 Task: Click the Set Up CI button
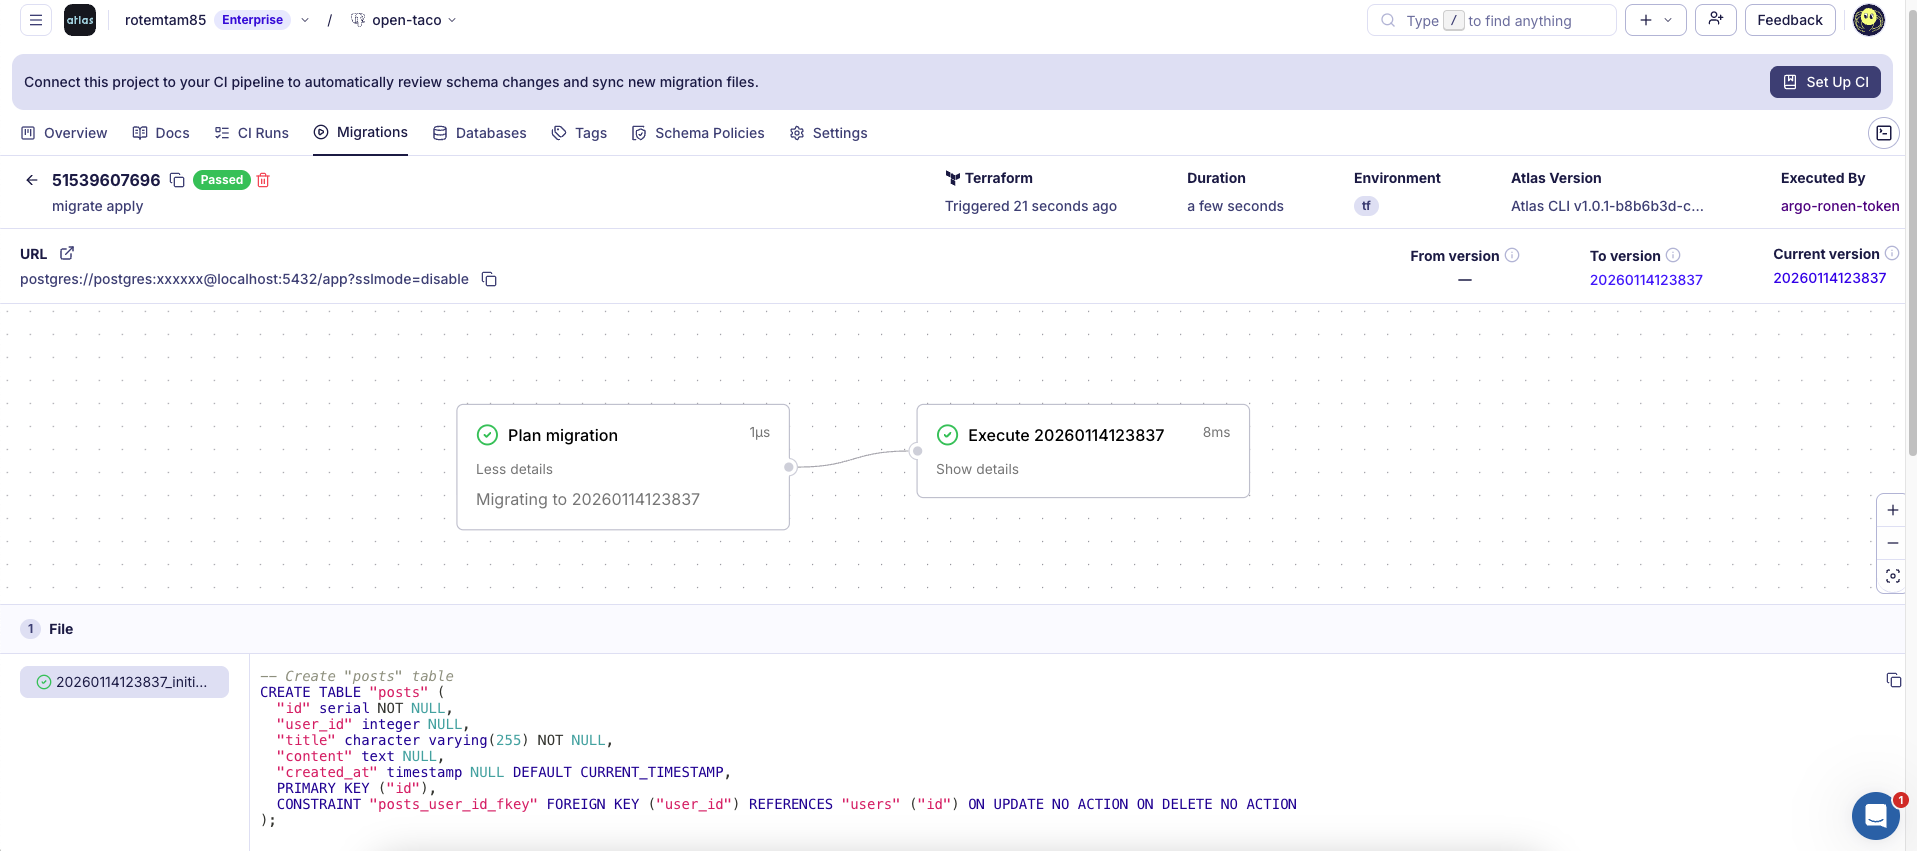pyautogui.click(x=1825, y=82)
